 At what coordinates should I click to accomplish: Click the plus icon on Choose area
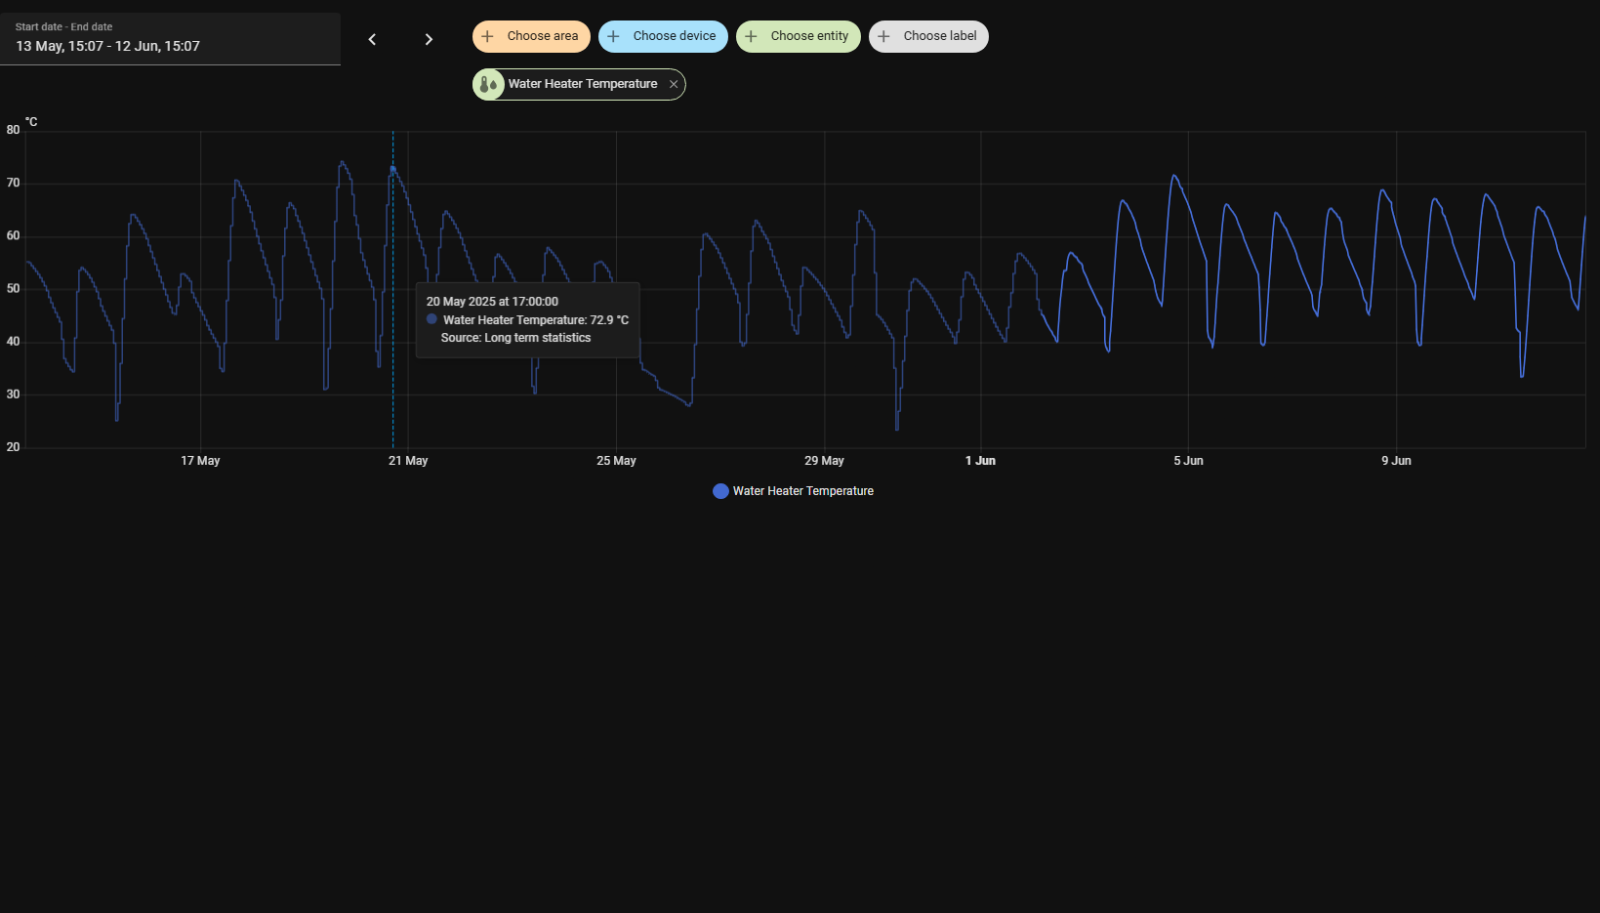[488, 36]
